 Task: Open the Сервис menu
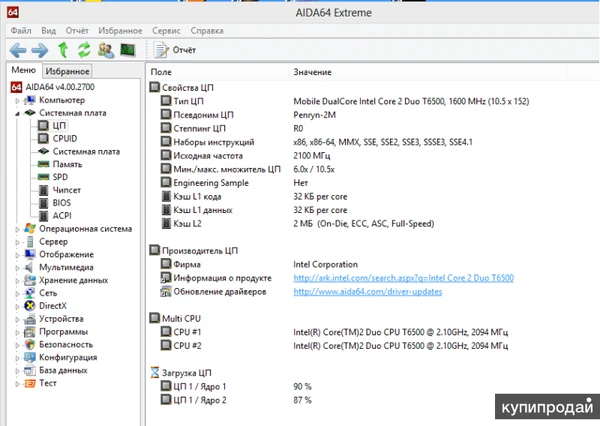pyautogui.click(x=168, y=32)
